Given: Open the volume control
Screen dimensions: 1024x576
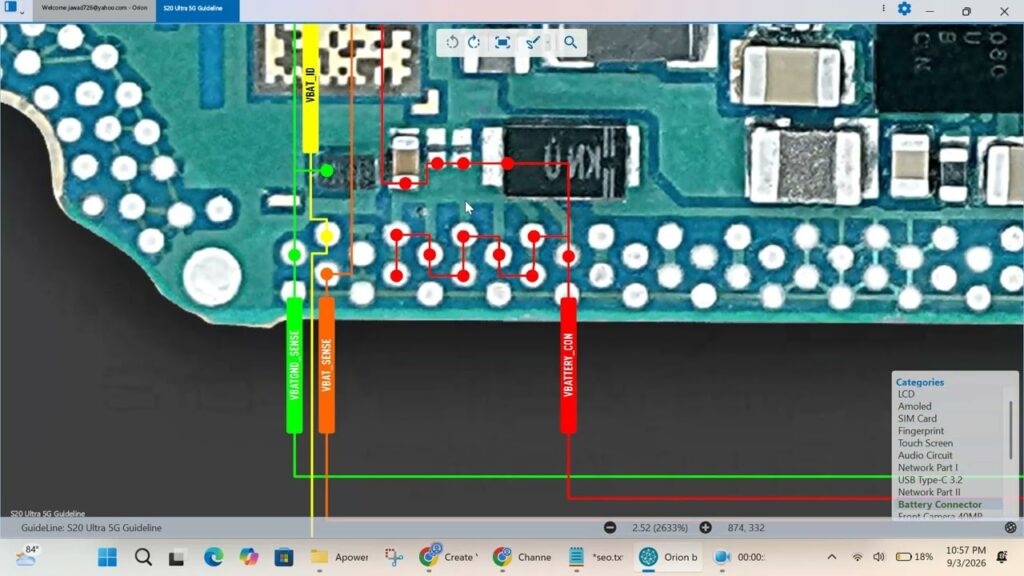Looking at the screenshot, I should click(879, 557).
